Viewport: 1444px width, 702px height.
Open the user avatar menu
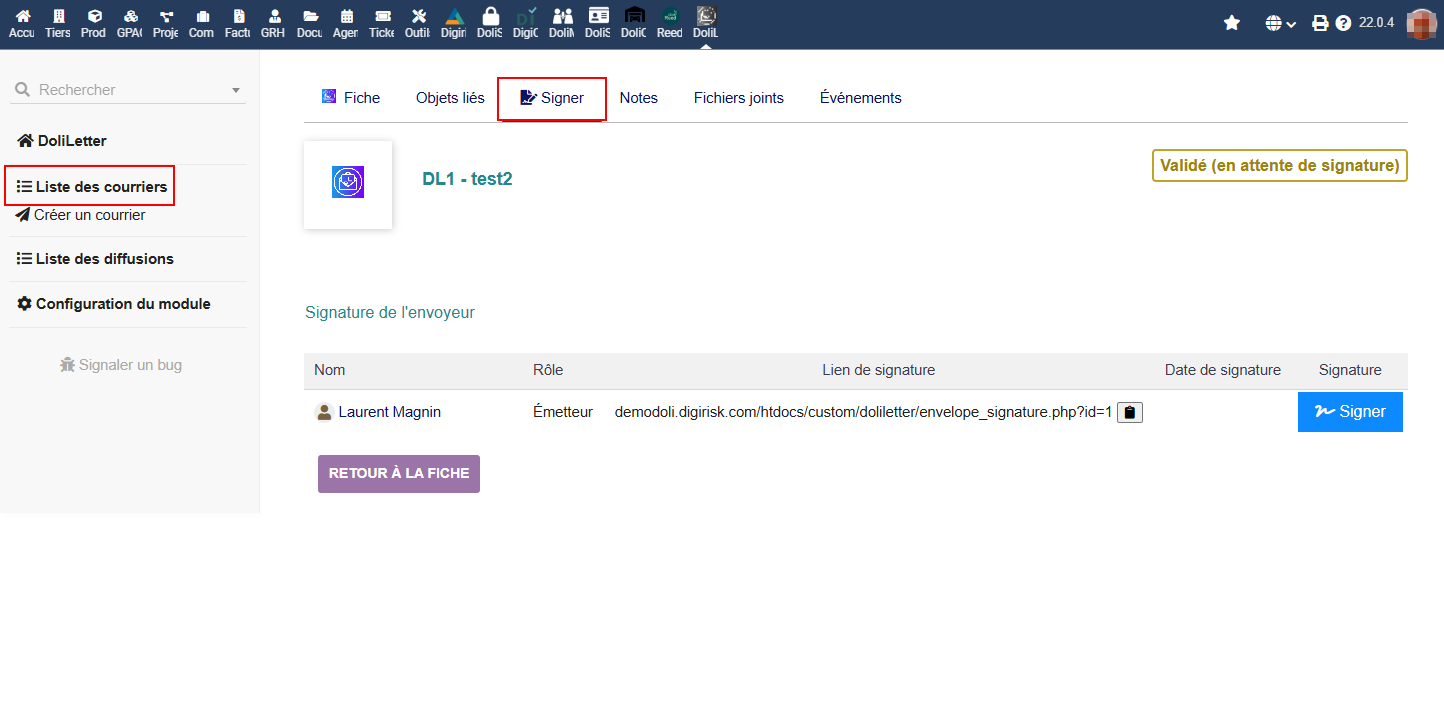(x=1421, y=23)
